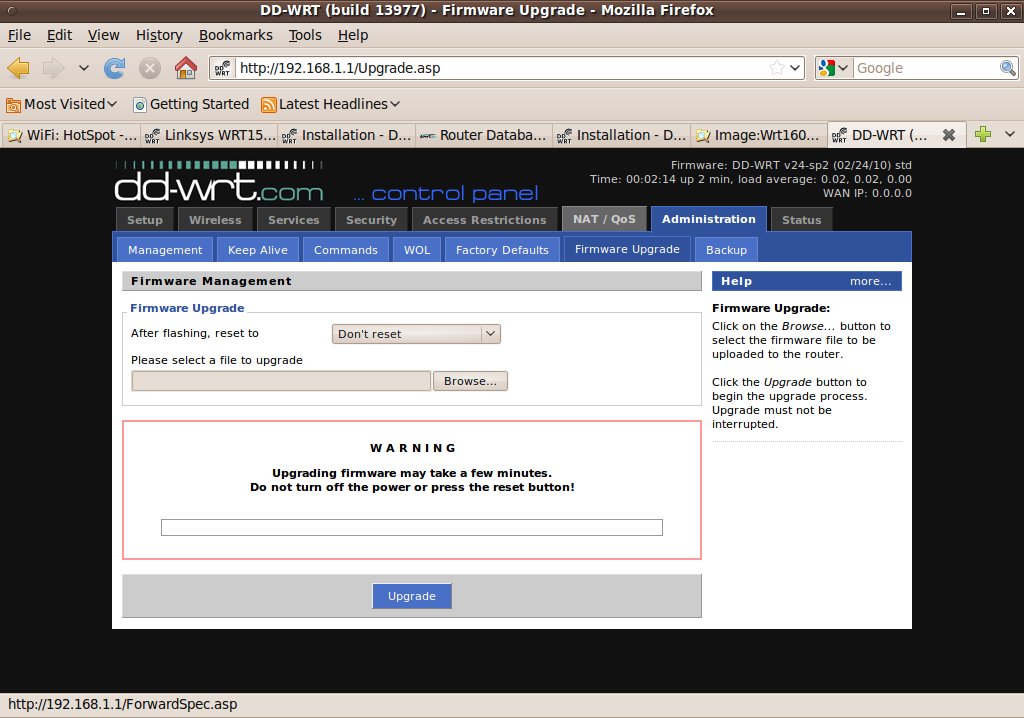Click the Home icon in toolbar
This screenshot has height=718, width=1024.
[185, 68]
